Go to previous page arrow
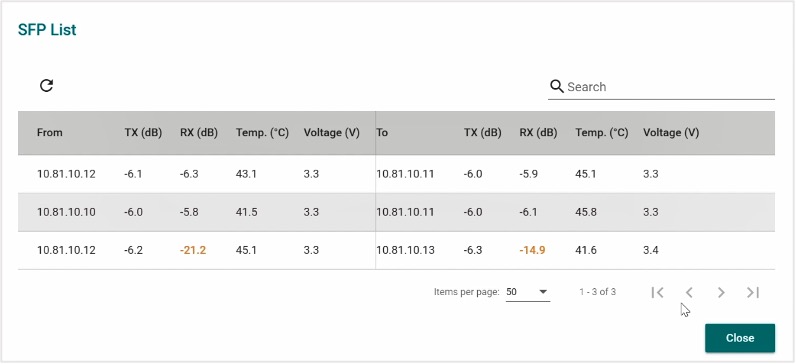Screen dimensions: 796x364 (689, 292)
